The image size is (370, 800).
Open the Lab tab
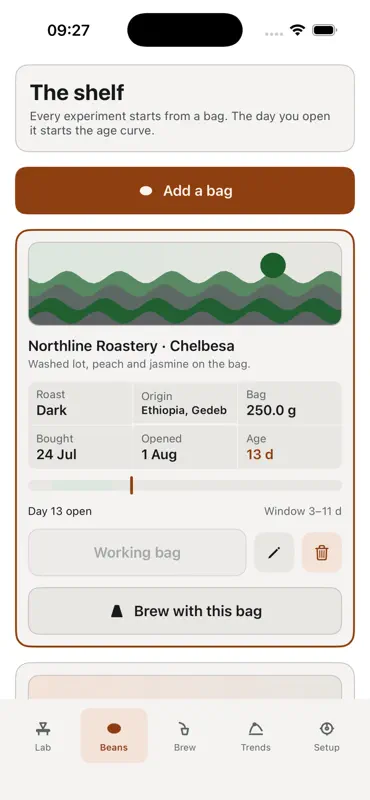[43, 736]
